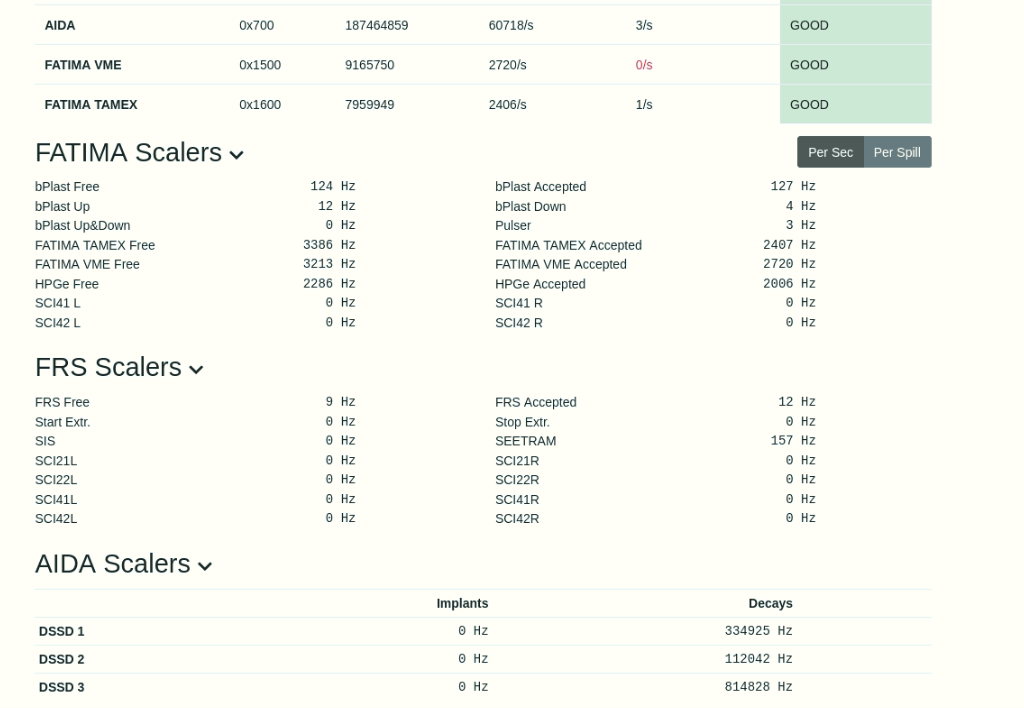1024x708 pixels.
Task: Collapse the AIDA Scalers section chevron
Action: (204, 566)
